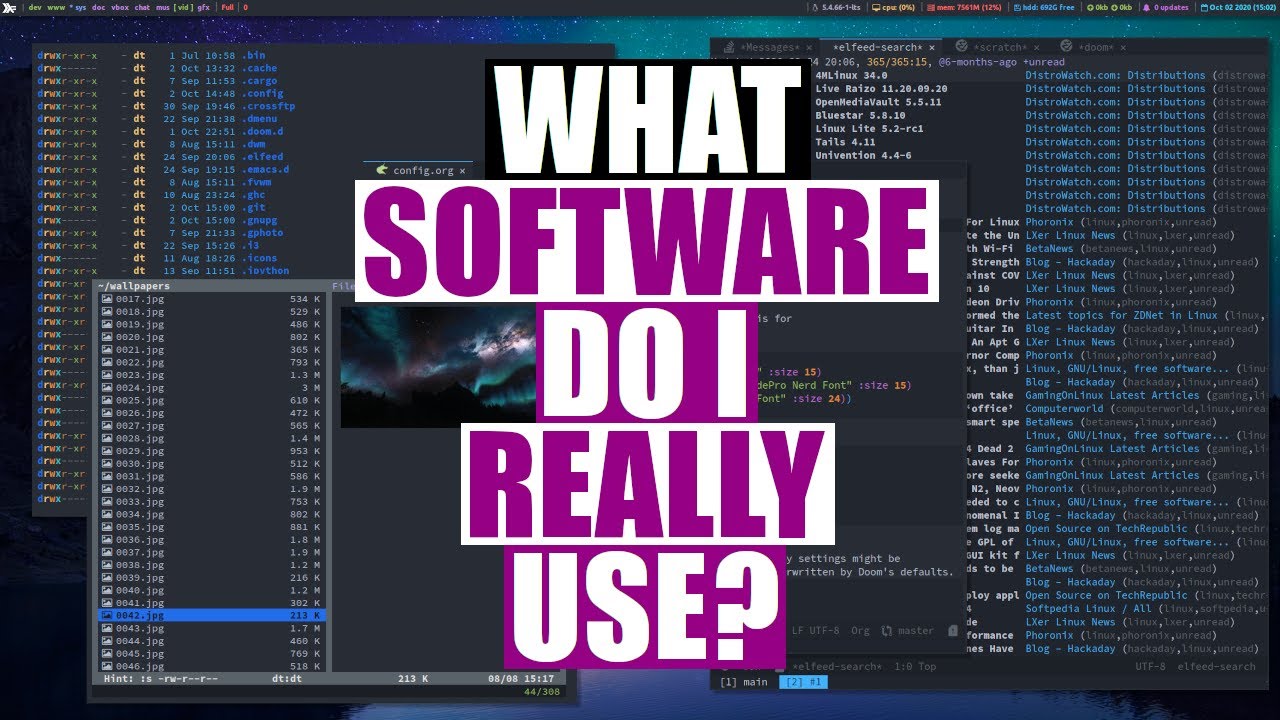
Task: Close the *elfeed-search* tab
Action: [x=931, y=47]
